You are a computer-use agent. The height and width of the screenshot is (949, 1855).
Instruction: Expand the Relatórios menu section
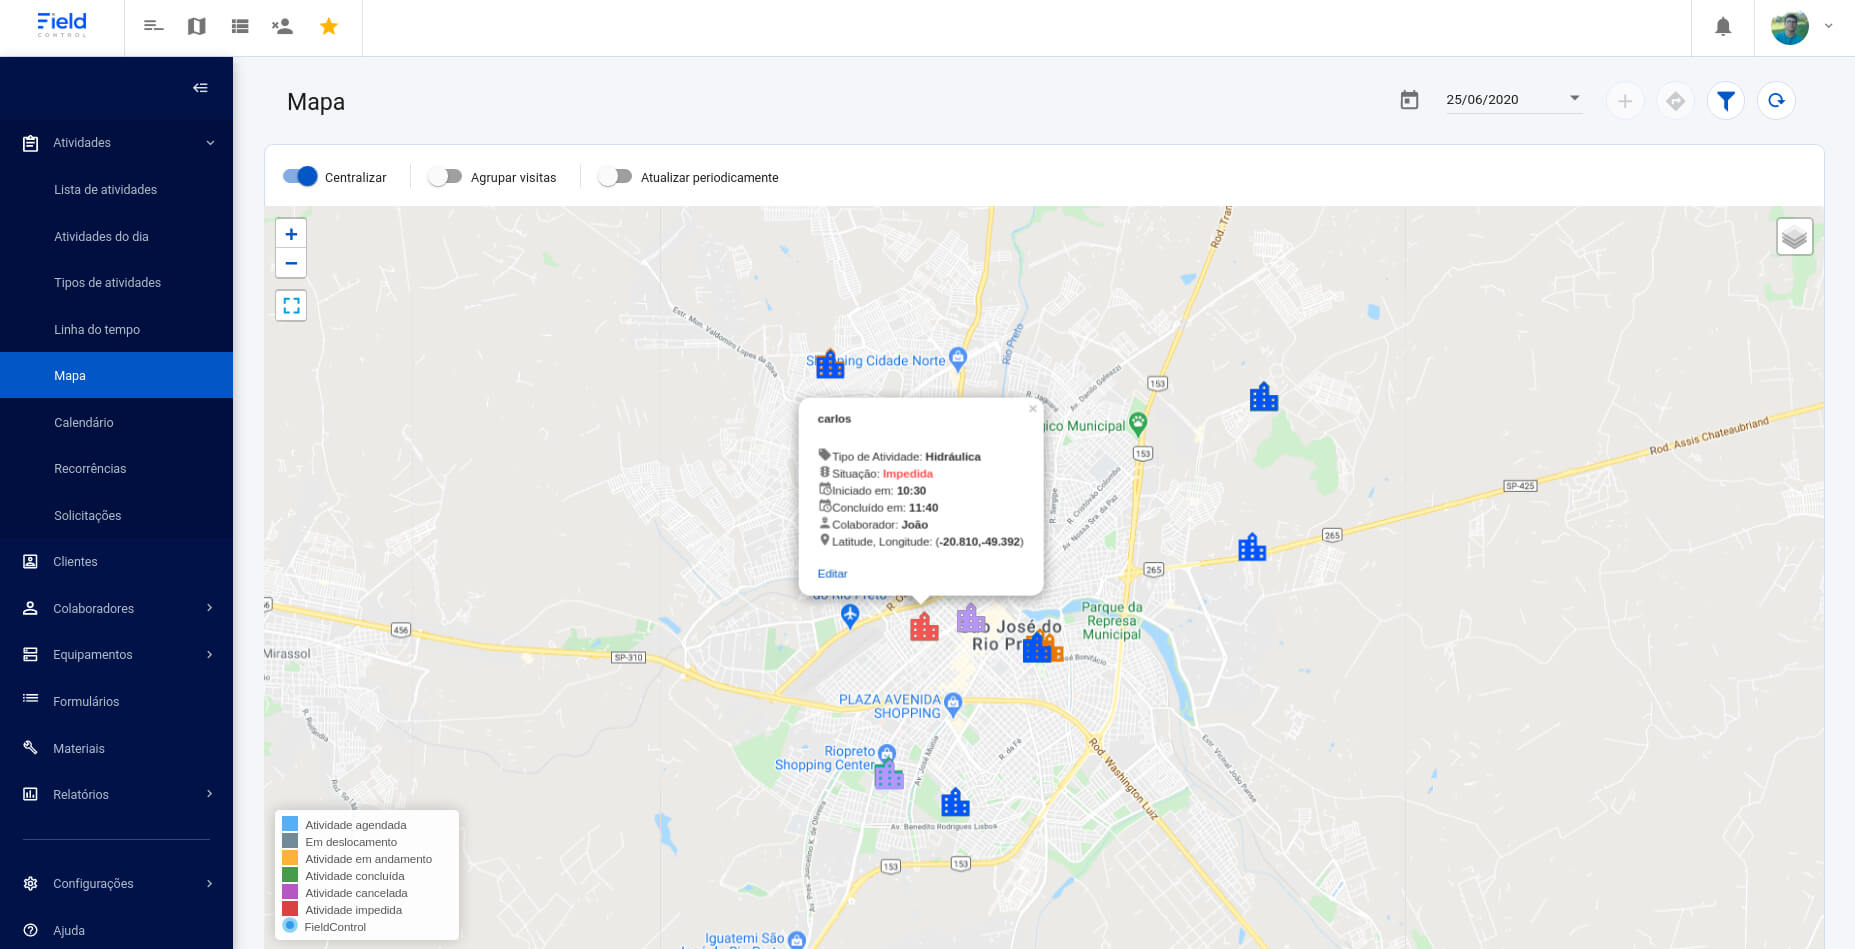click(x=81, y=794)
